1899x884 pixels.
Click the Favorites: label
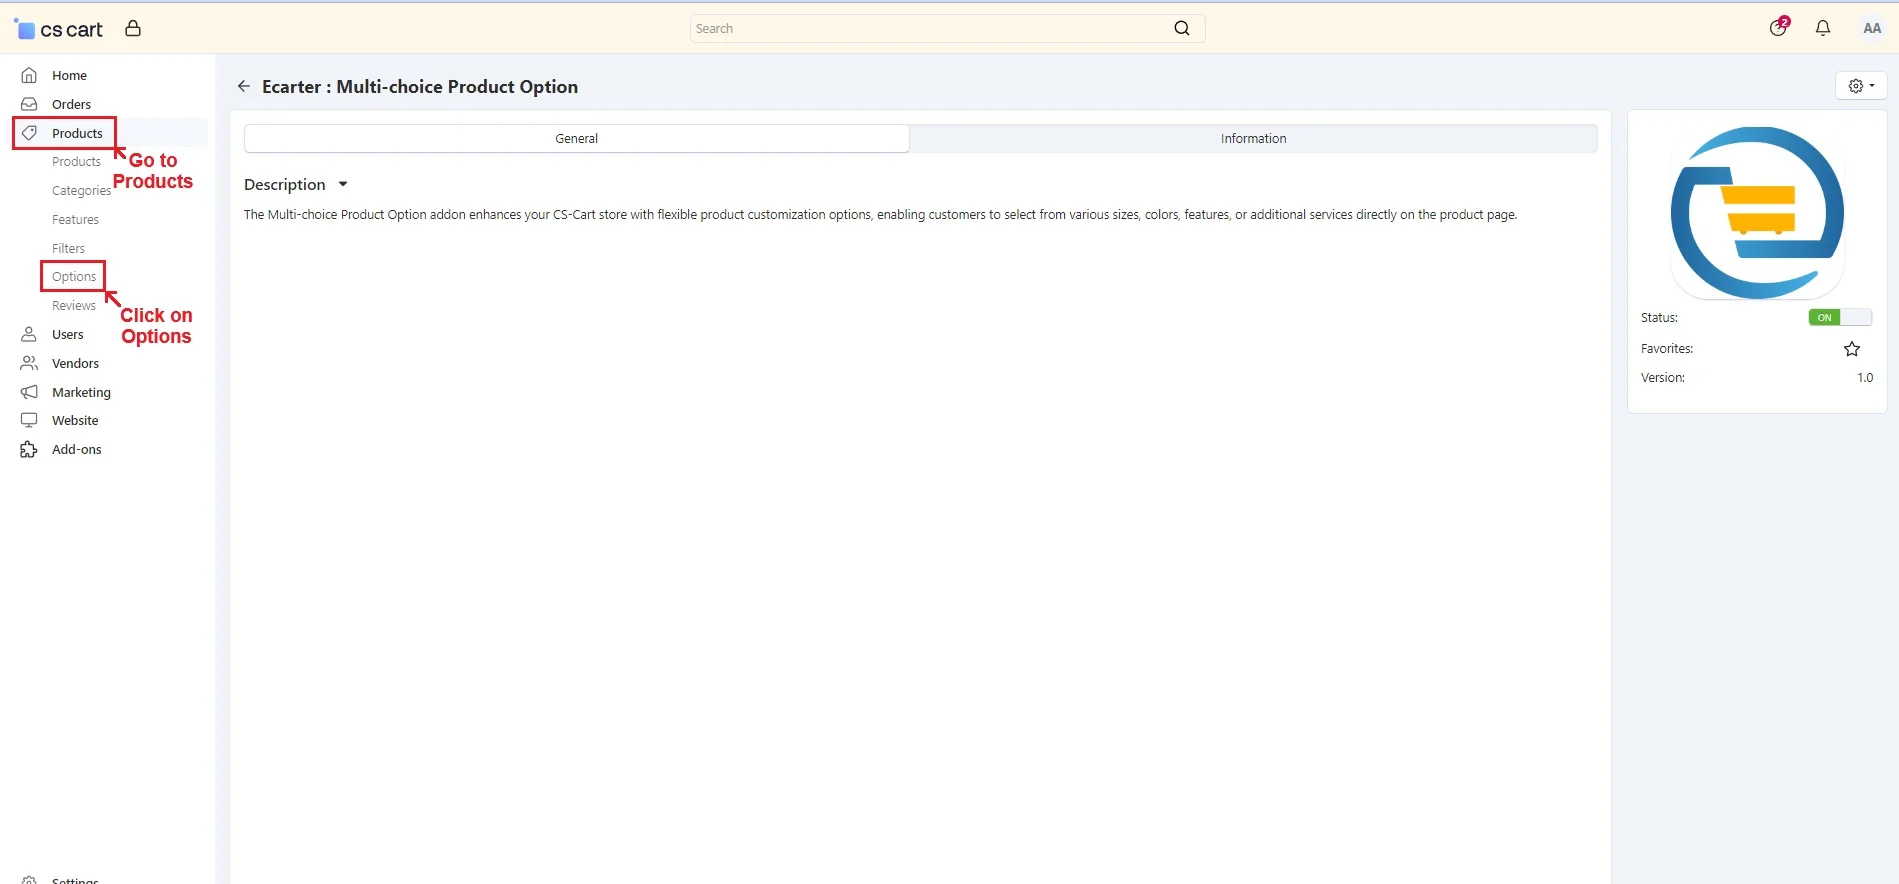1667,348
